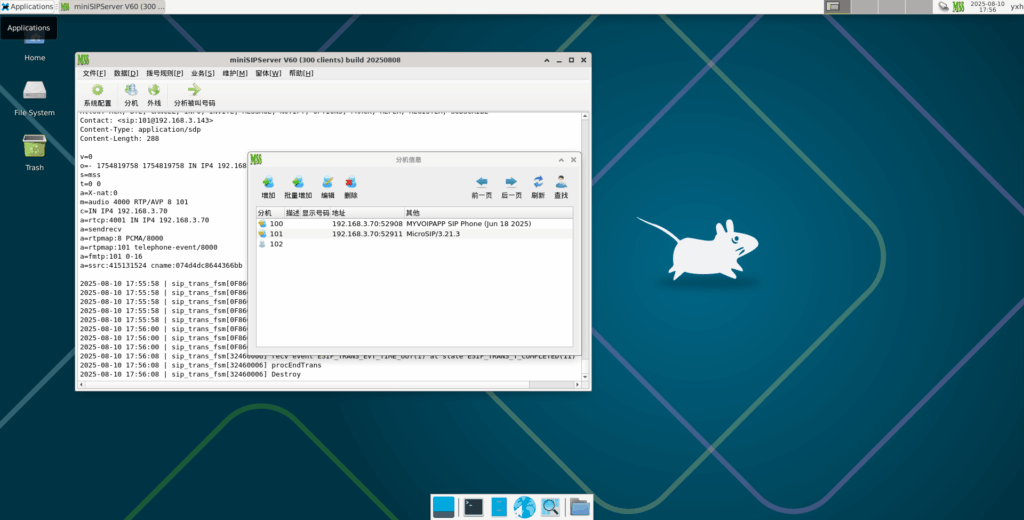Click the 地址 column header
Screen dimensions: 1024x520
point(367,213)
